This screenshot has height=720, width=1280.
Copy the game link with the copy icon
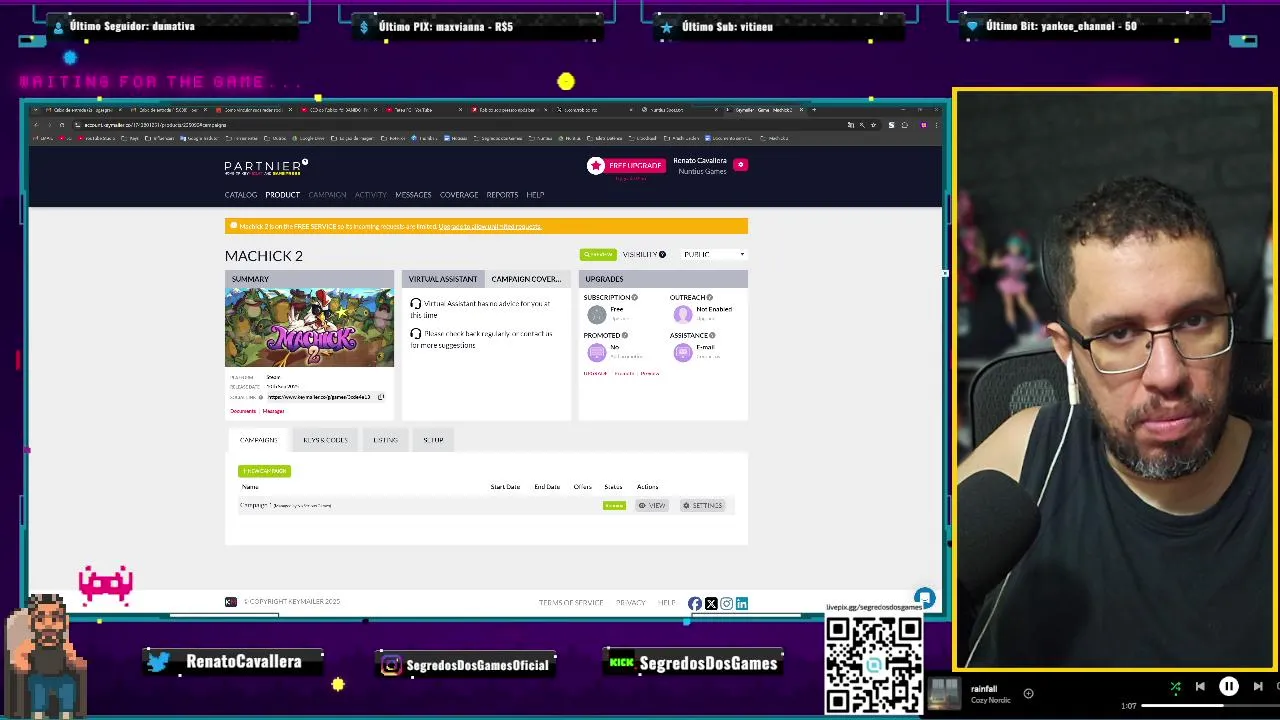click(380, 397)
